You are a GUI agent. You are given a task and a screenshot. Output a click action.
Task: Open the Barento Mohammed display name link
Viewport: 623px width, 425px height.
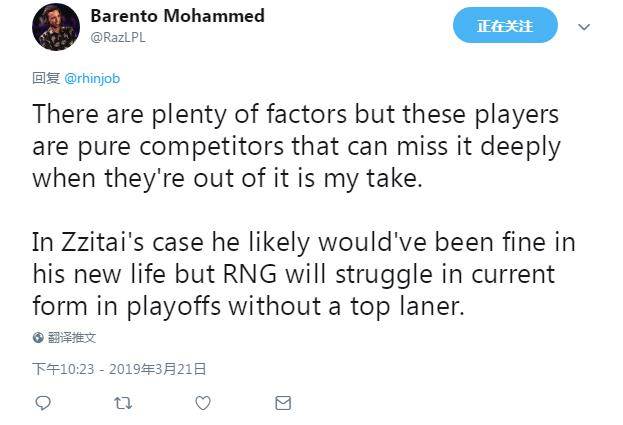(177, 16)
